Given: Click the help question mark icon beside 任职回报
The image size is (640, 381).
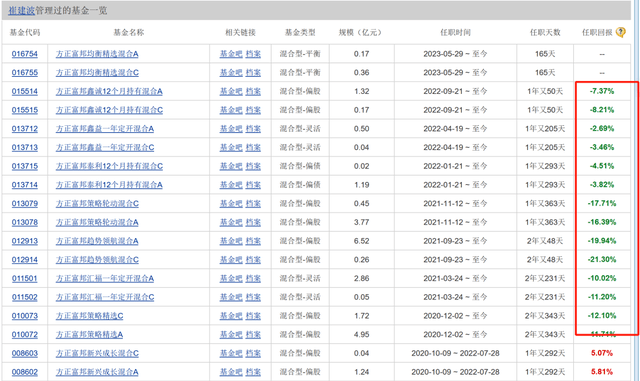Looking at the screenshot, I should [620, 32].
